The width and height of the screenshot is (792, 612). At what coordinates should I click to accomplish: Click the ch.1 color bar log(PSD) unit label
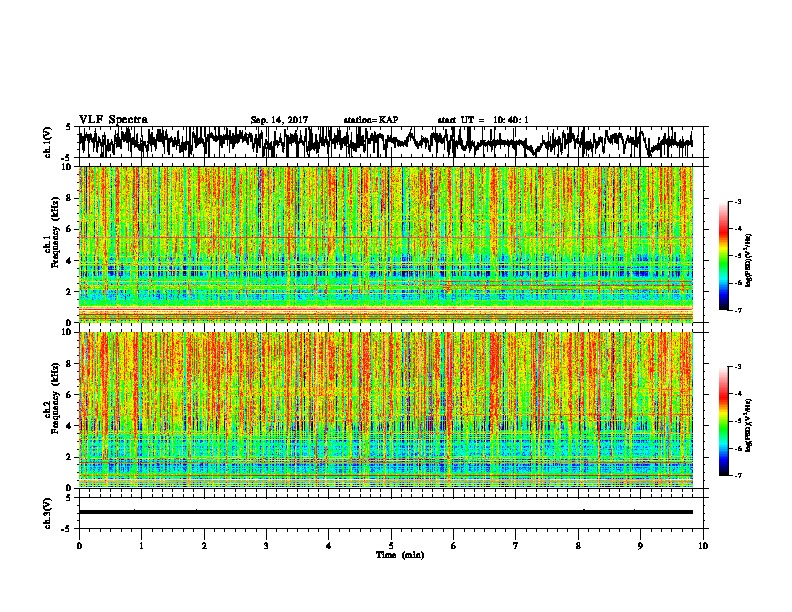click(x=749, y=261)
